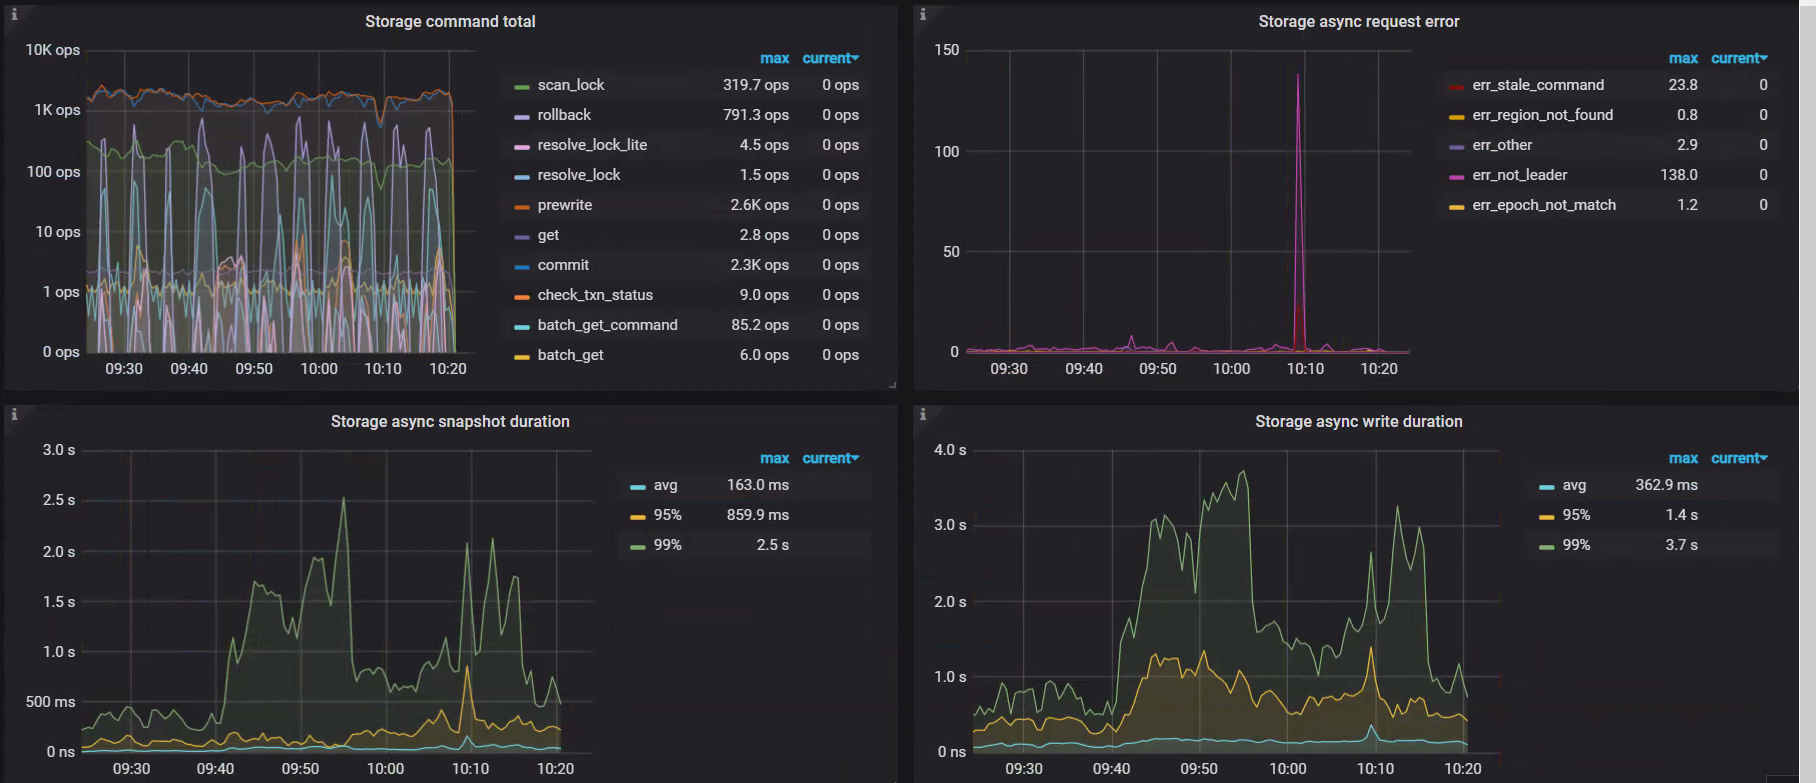Image resolution: width=1816 pixels, height=783 pixels.
Task: Open Storage async snapshot duration title menu
Action: (450, 422)
